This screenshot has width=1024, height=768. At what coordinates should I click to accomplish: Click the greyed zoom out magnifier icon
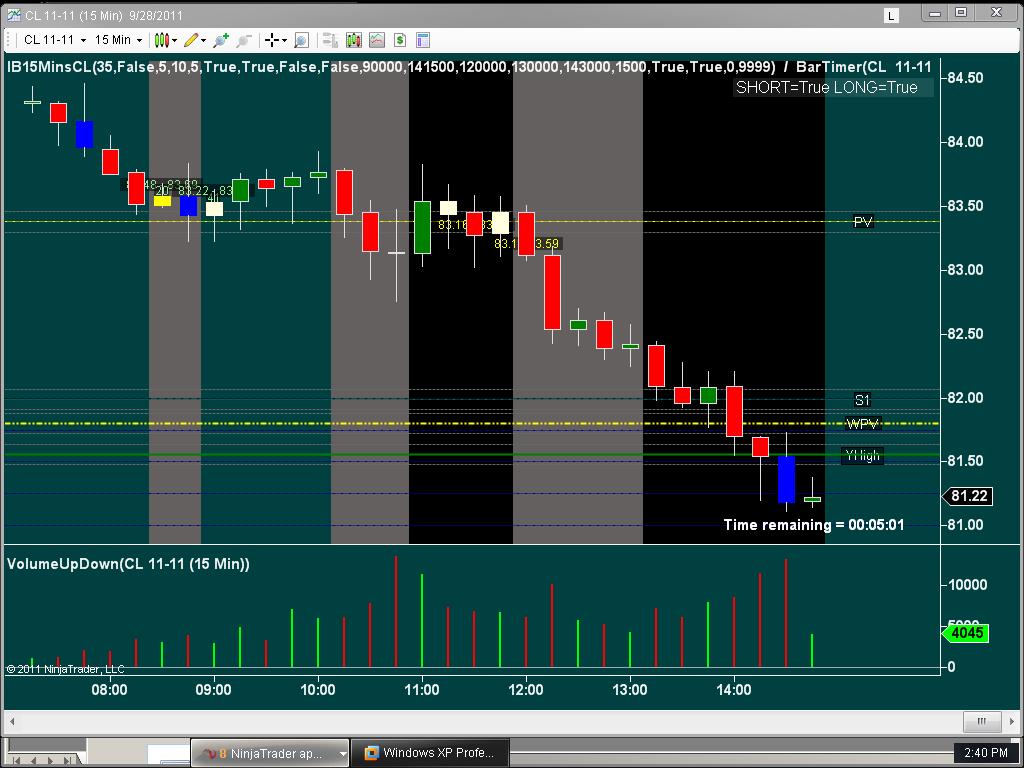tap(244, 40)
